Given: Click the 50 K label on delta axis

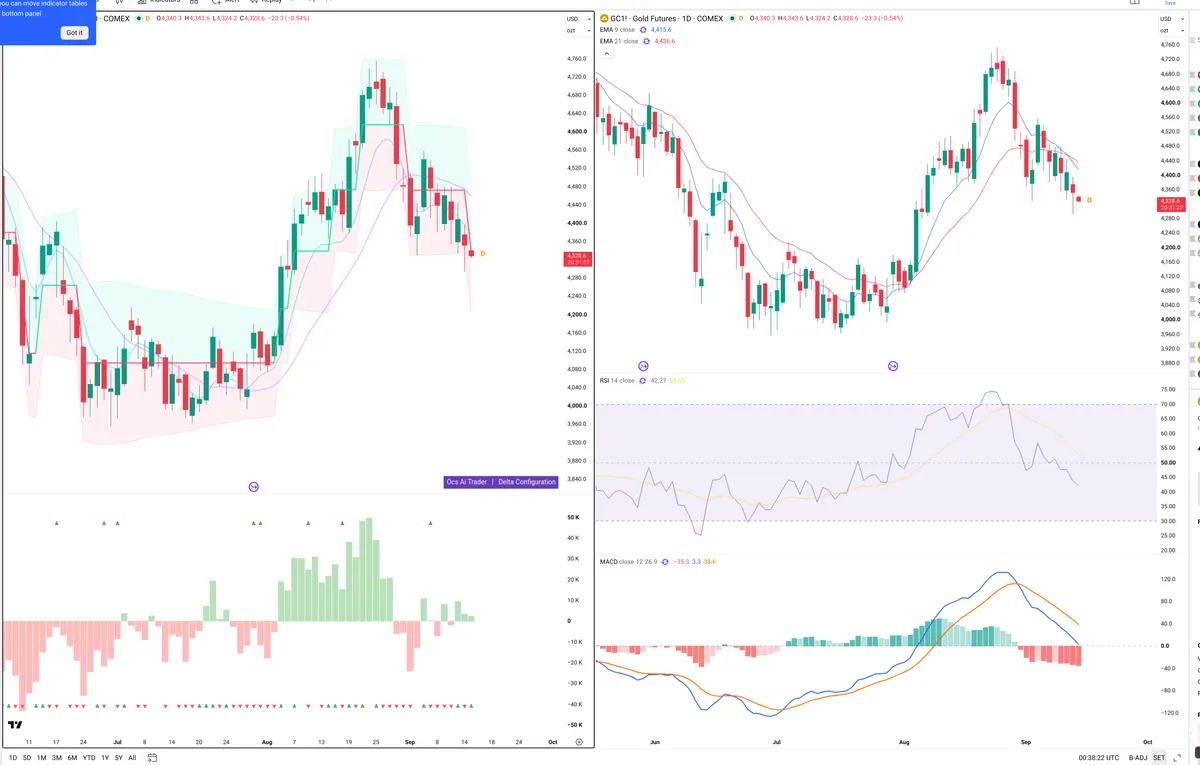Looking at the screenshot, I should click(x=574, y=517).
